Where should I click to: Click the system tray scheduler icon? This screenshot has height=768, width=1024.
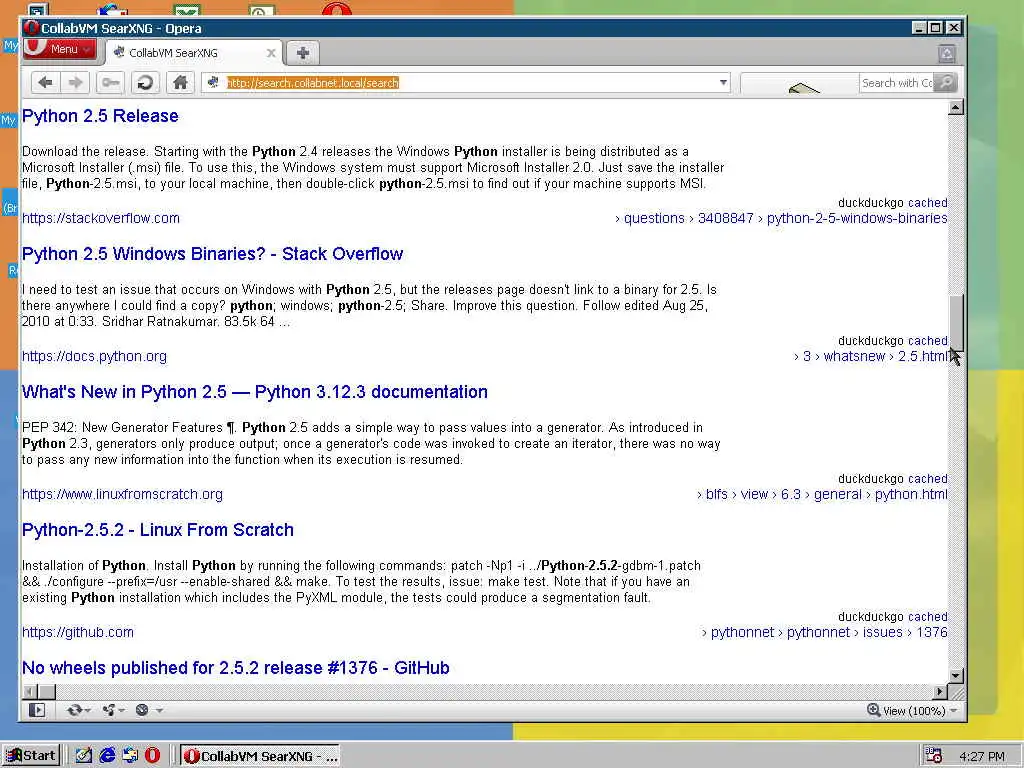[x=933, y=756]
